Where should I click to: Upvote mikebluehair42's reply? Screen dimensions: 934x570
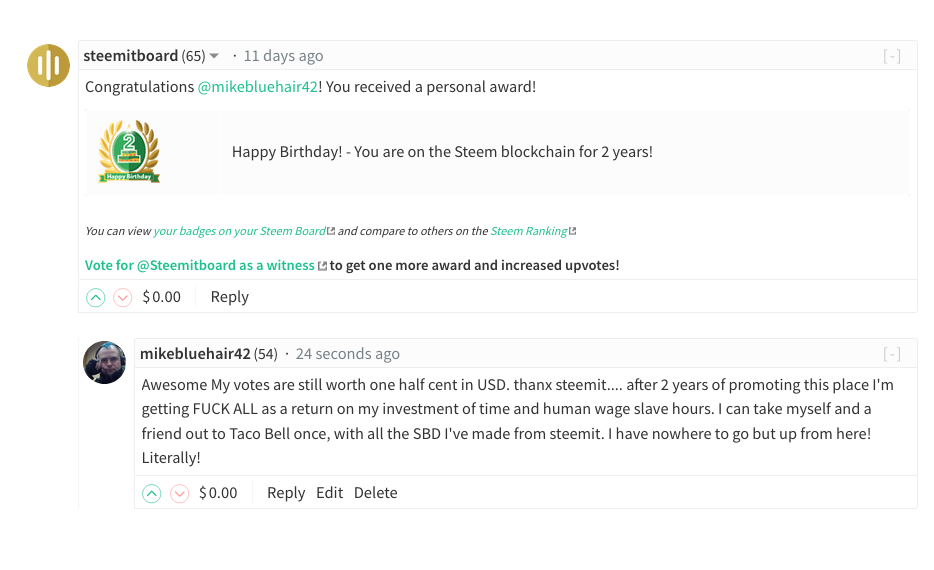(151, 493)
